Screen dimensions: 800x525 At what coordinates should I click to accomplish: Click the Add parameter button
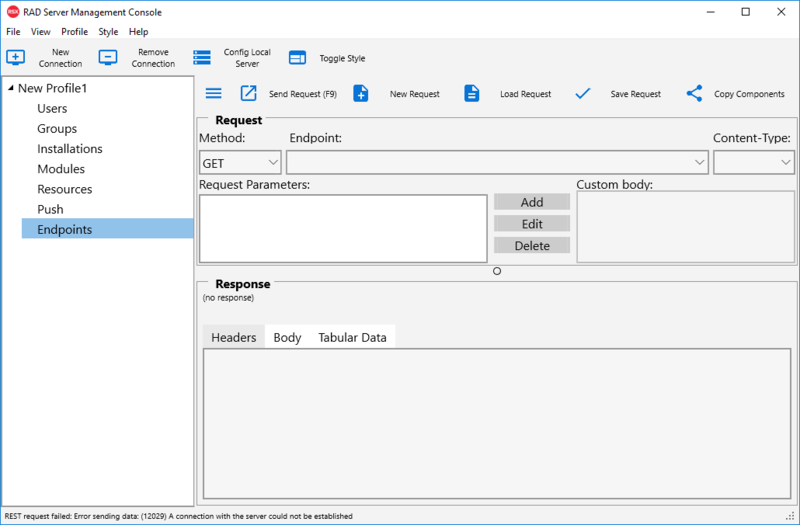click(x=532, y=202)
